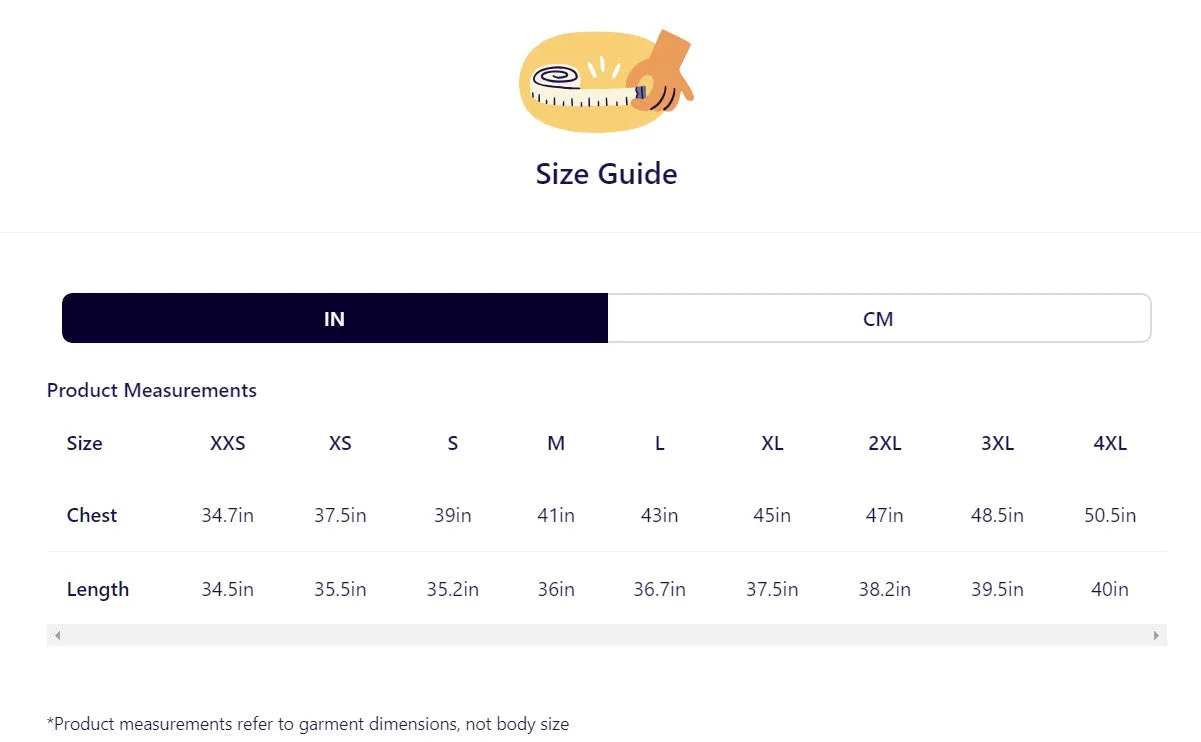Click the Length row label

point(98,589)
